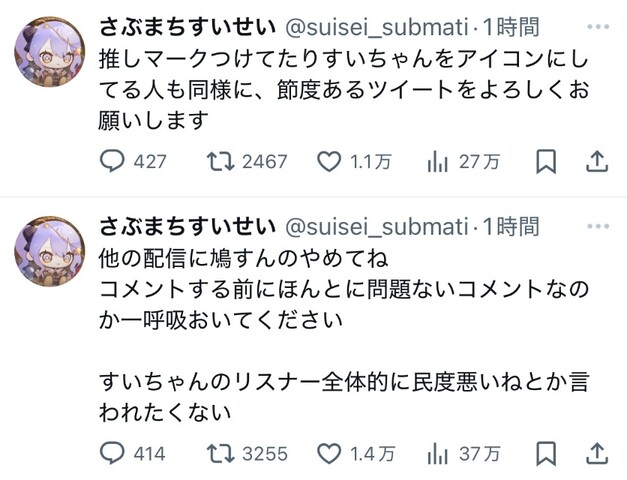627x480 pixels.
Task: Bookmark the second tweet
Action: [546, 454]
